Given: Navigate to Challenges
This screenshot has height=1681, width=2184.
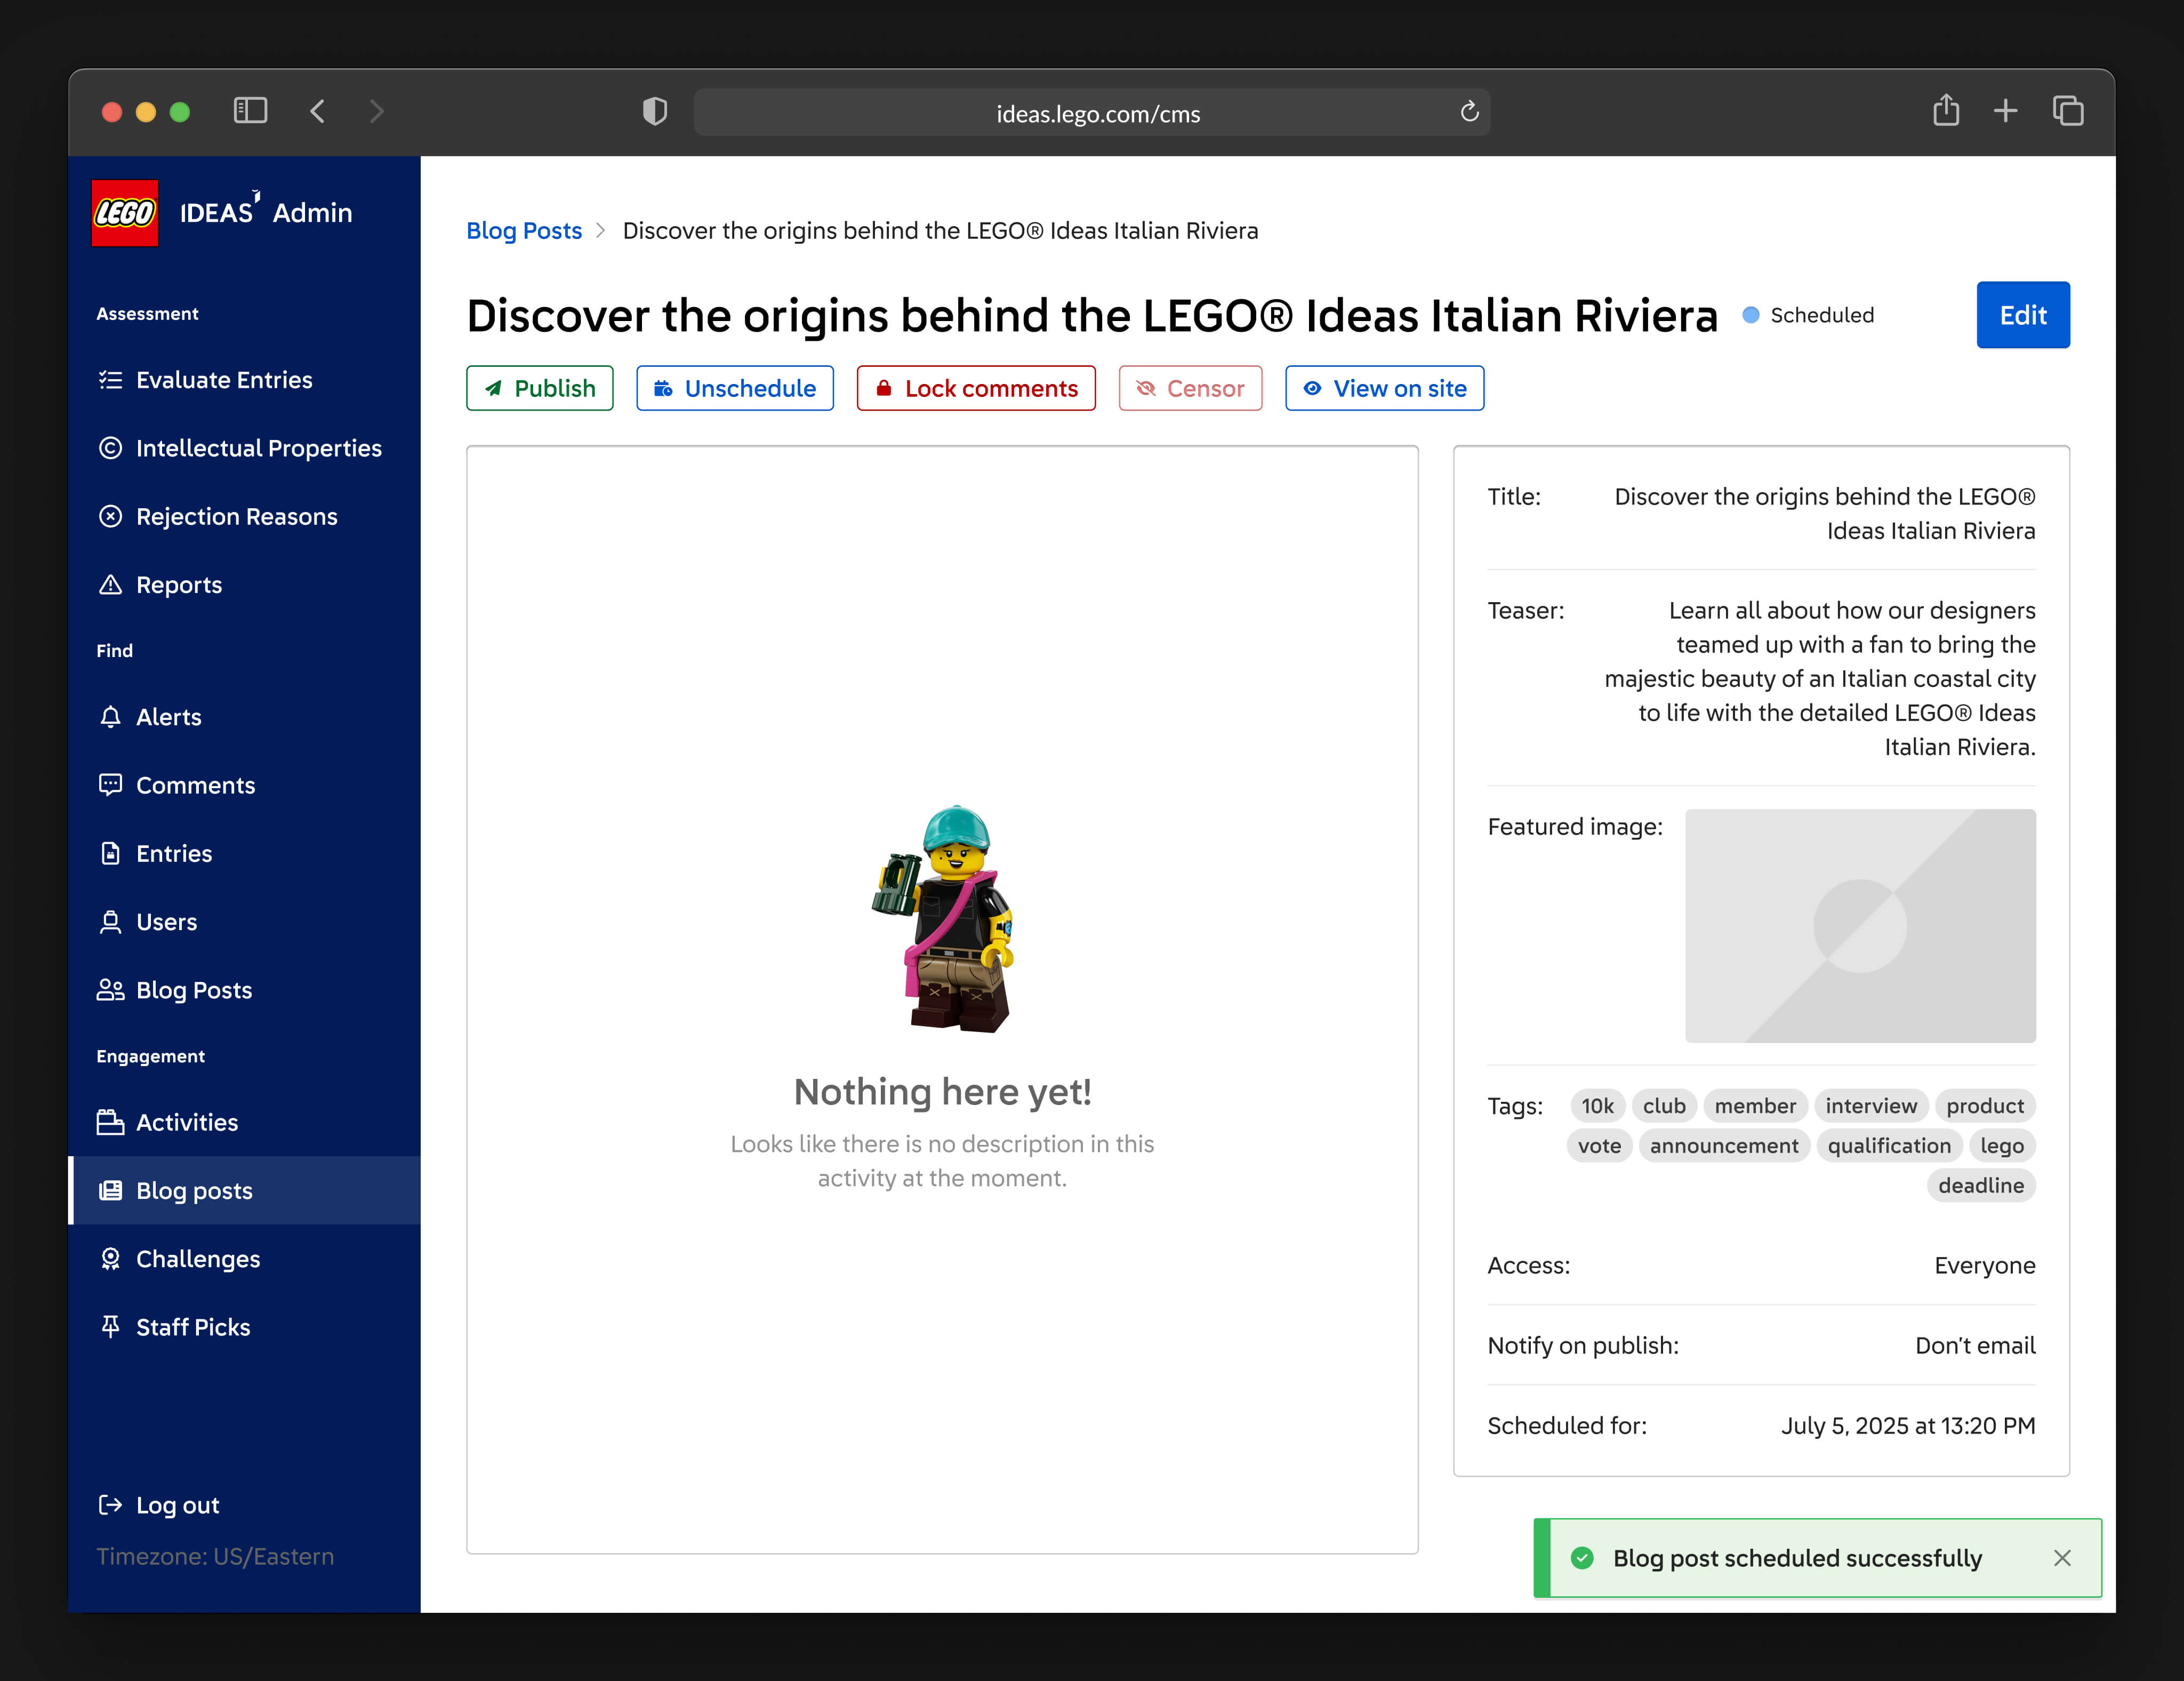Looking at the screenshot, I should (244, 1259).
